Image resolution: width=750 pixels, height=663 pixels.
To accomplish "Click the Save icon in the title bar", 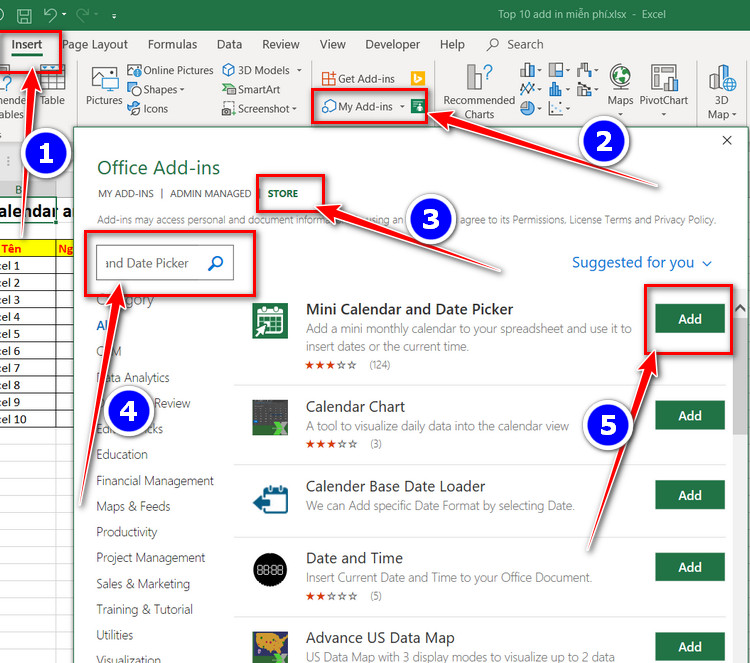I will (24, 16).
